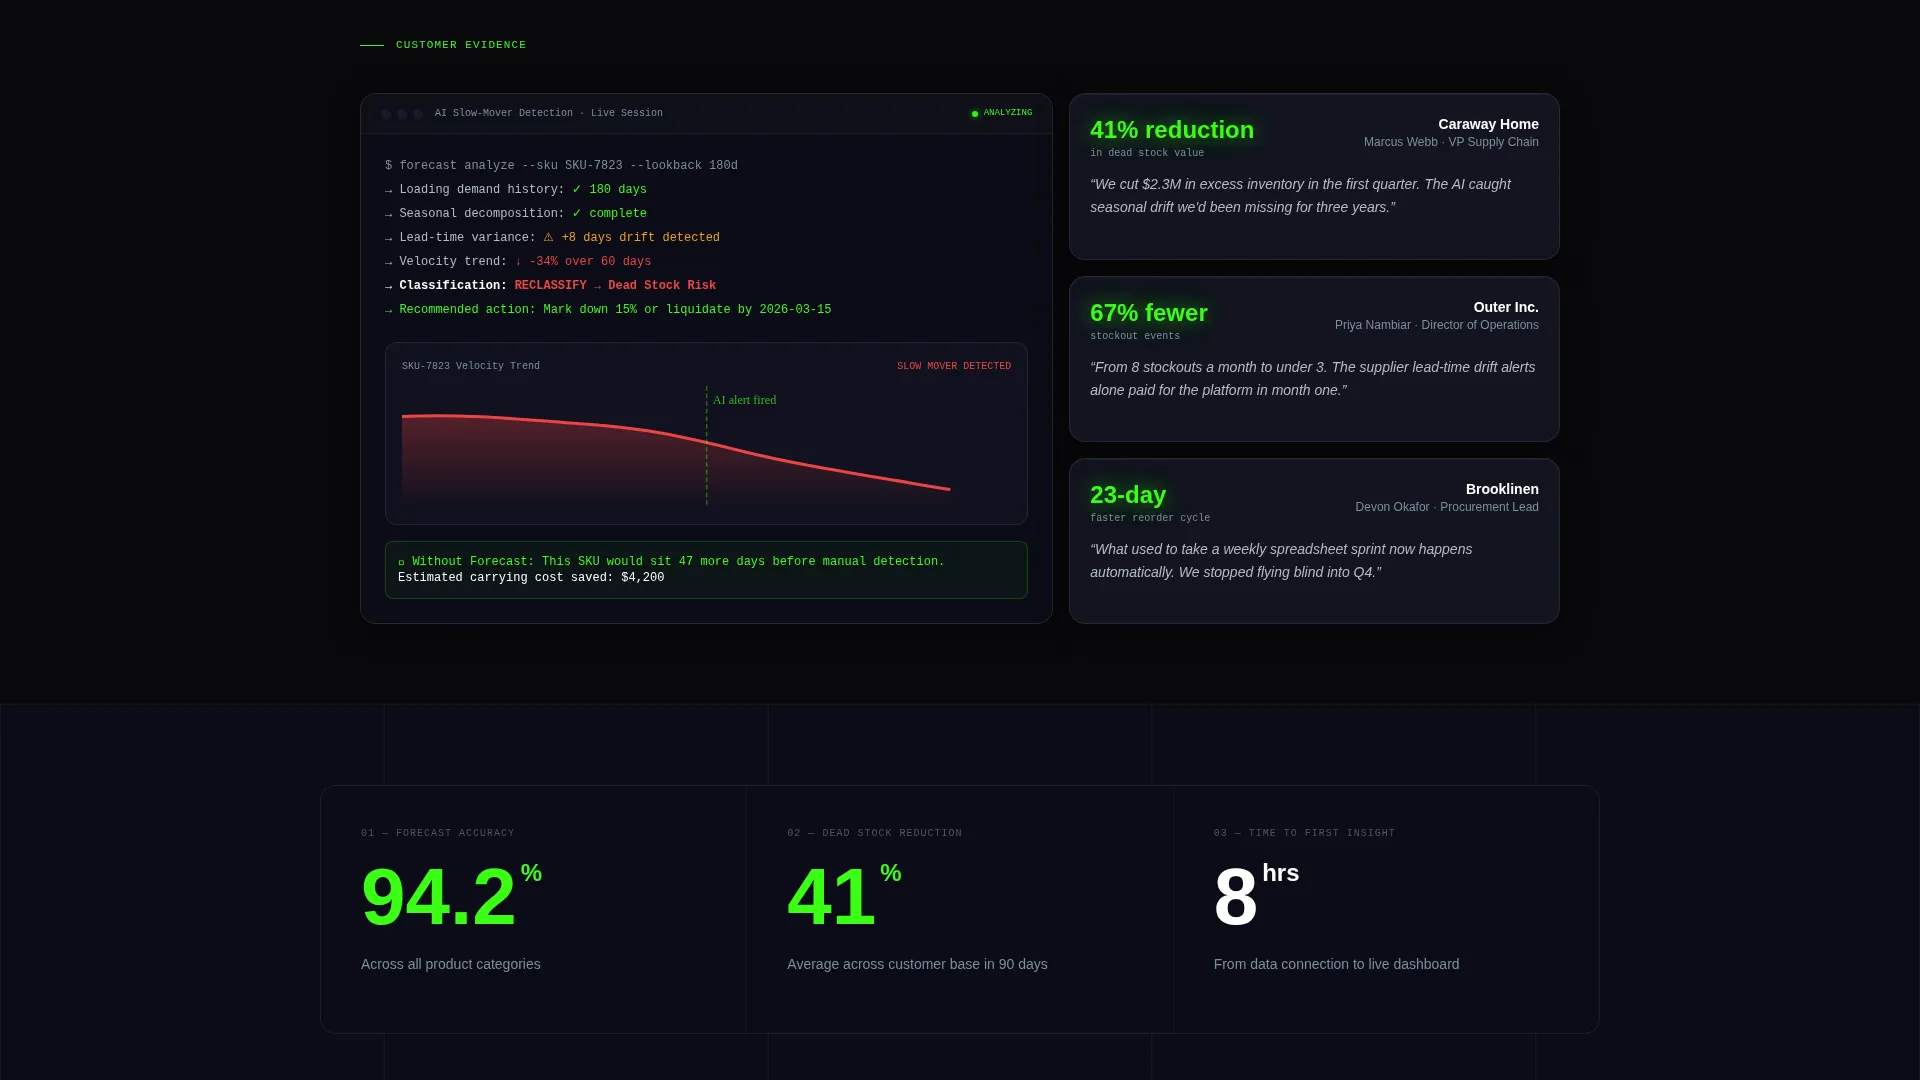
Task: Click the '67% fewer' stockout stat
Action: tap(1149, 313)
